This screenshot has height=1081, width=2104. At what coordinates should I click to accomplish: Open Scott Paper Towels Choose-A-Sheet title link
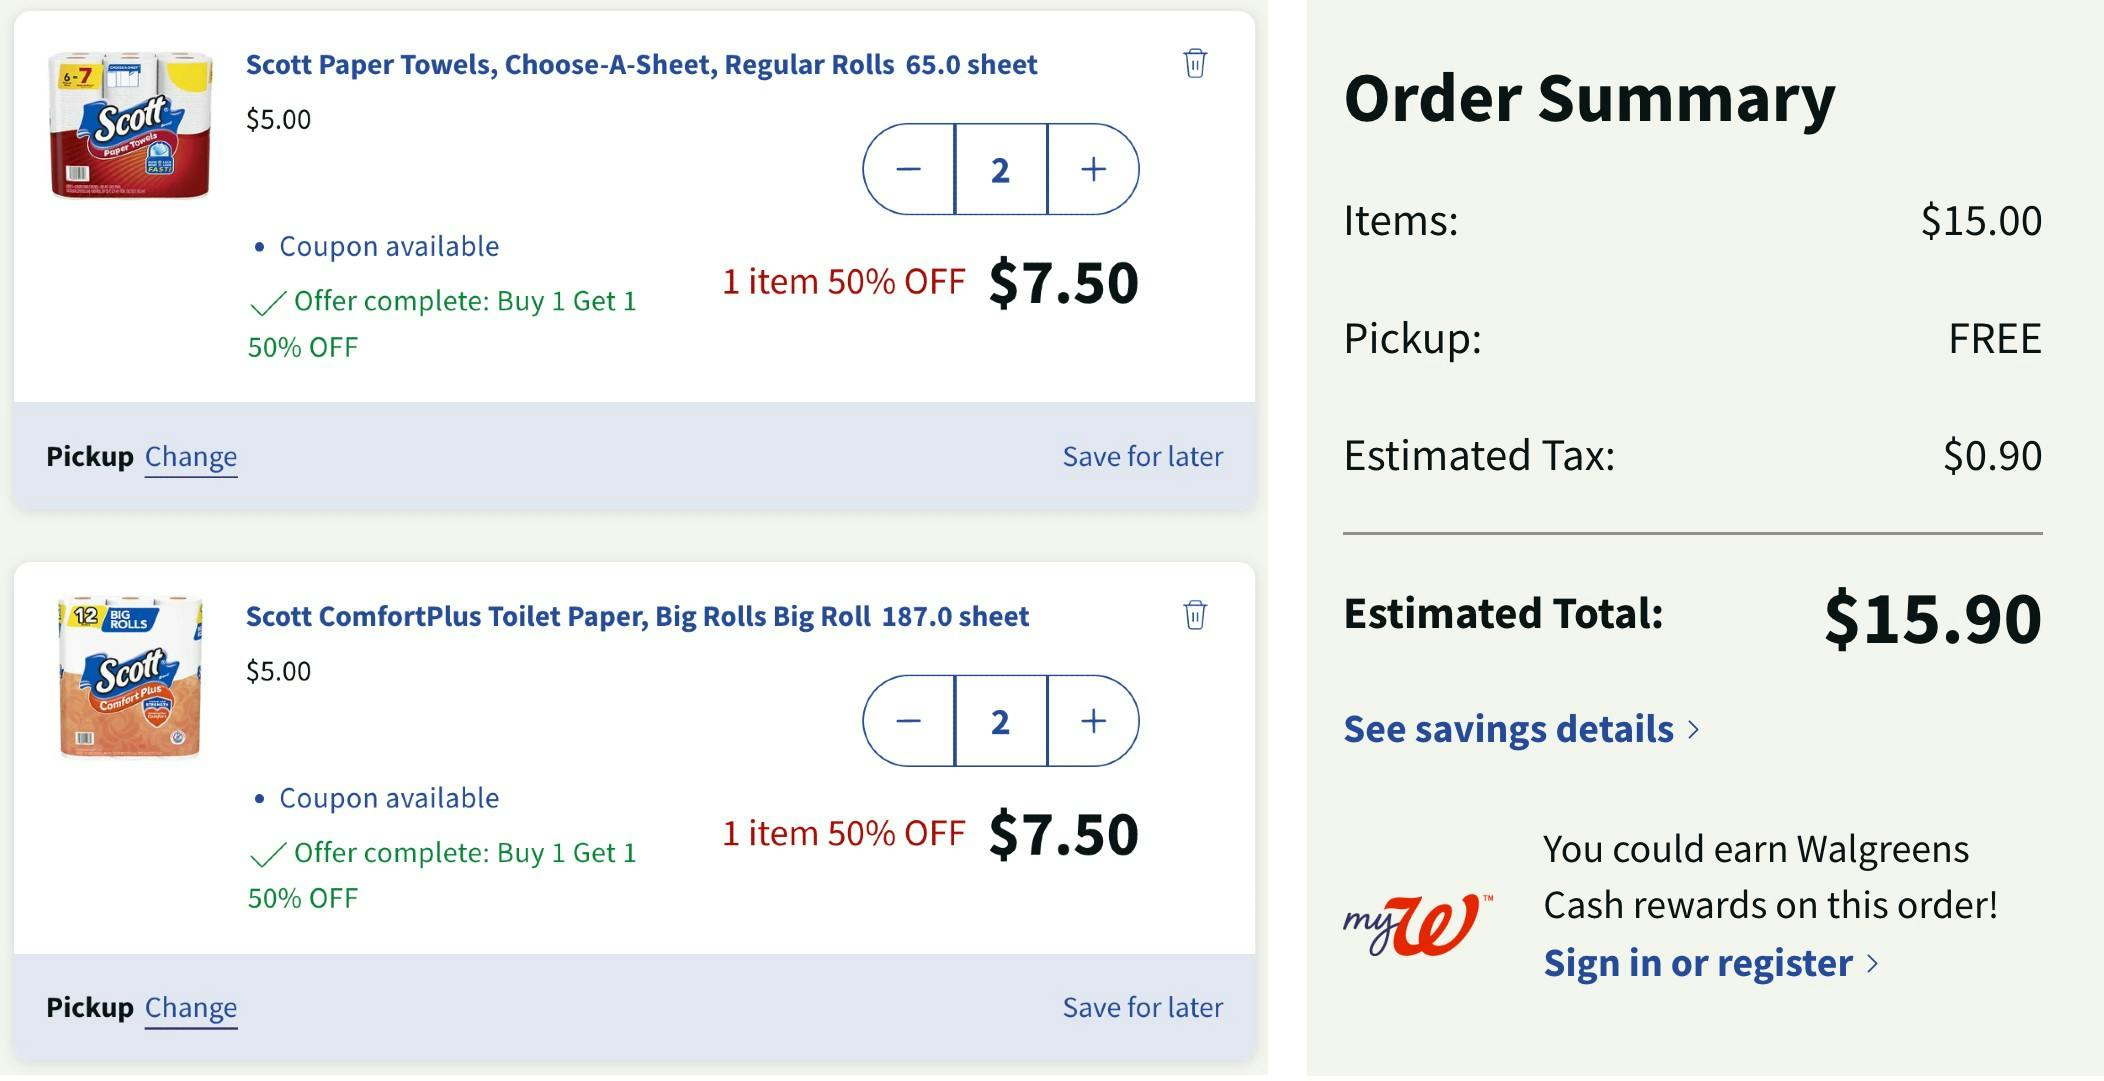pyautogui.click(x=640, y=65)
